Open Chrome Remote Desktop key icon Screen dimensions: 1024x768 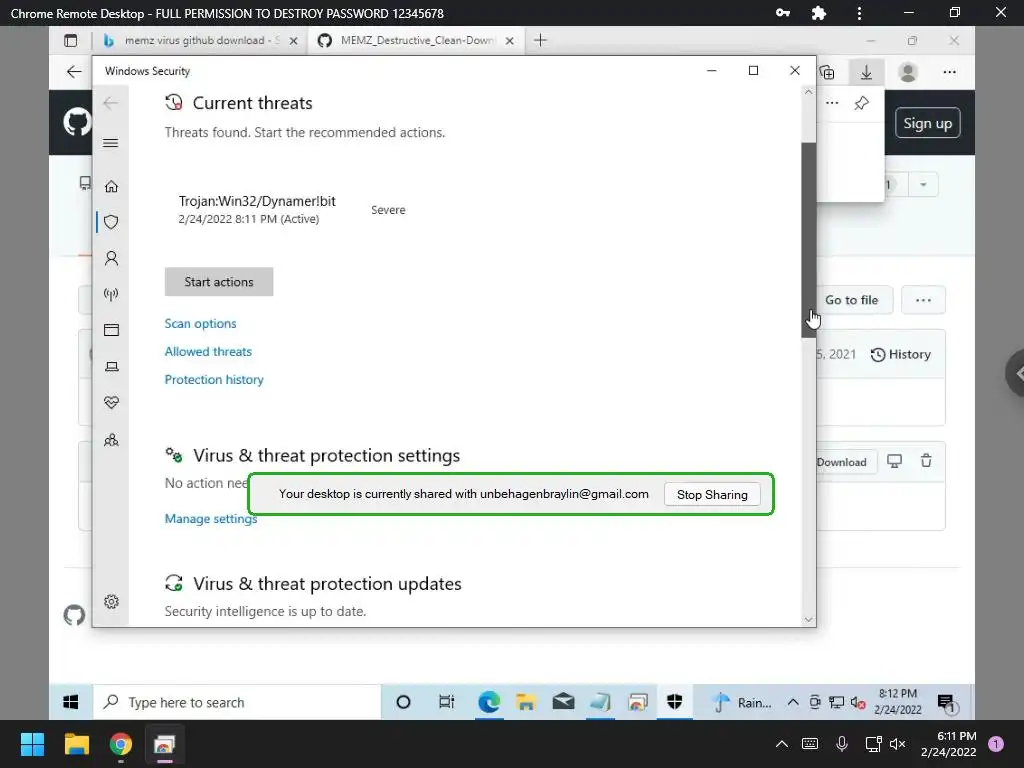pos(782,13)
